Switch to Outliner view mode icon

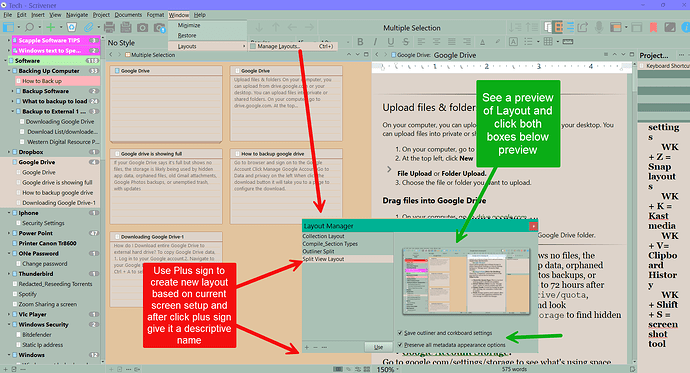(x=570, y=27)
